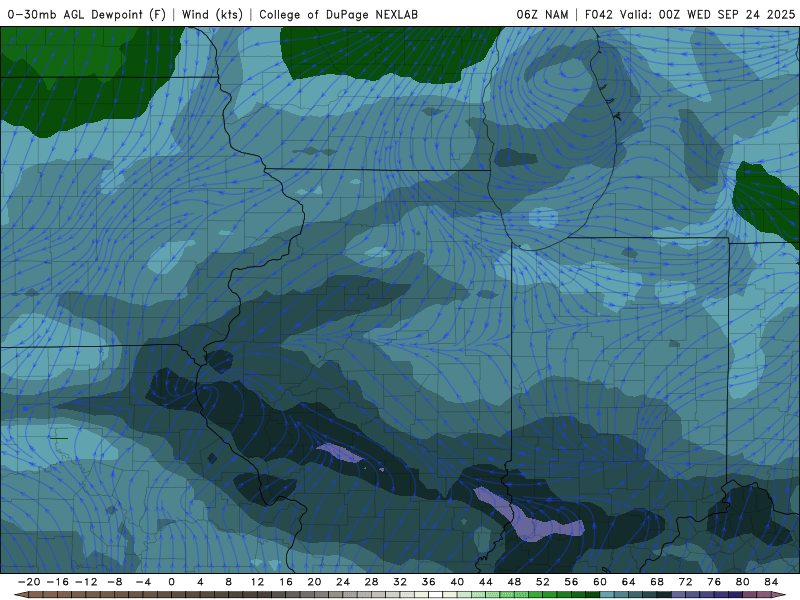The height and width of the screenshot is (600, 800).
Task: Click the 84 value on the color scale
Action: click(771, 582)
